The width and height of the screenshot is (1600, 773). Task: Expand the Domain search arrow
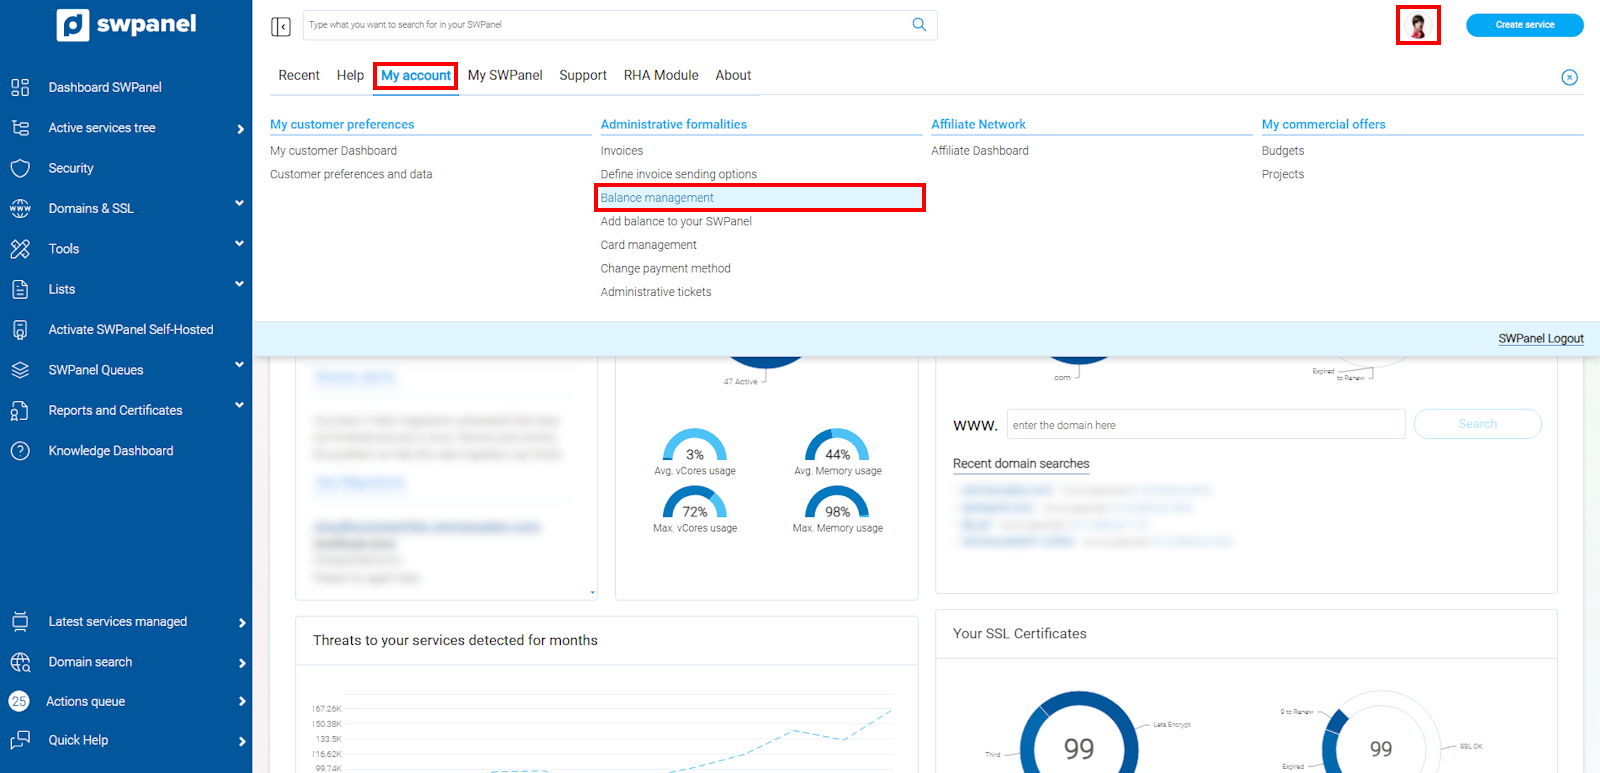pos(242,663)
